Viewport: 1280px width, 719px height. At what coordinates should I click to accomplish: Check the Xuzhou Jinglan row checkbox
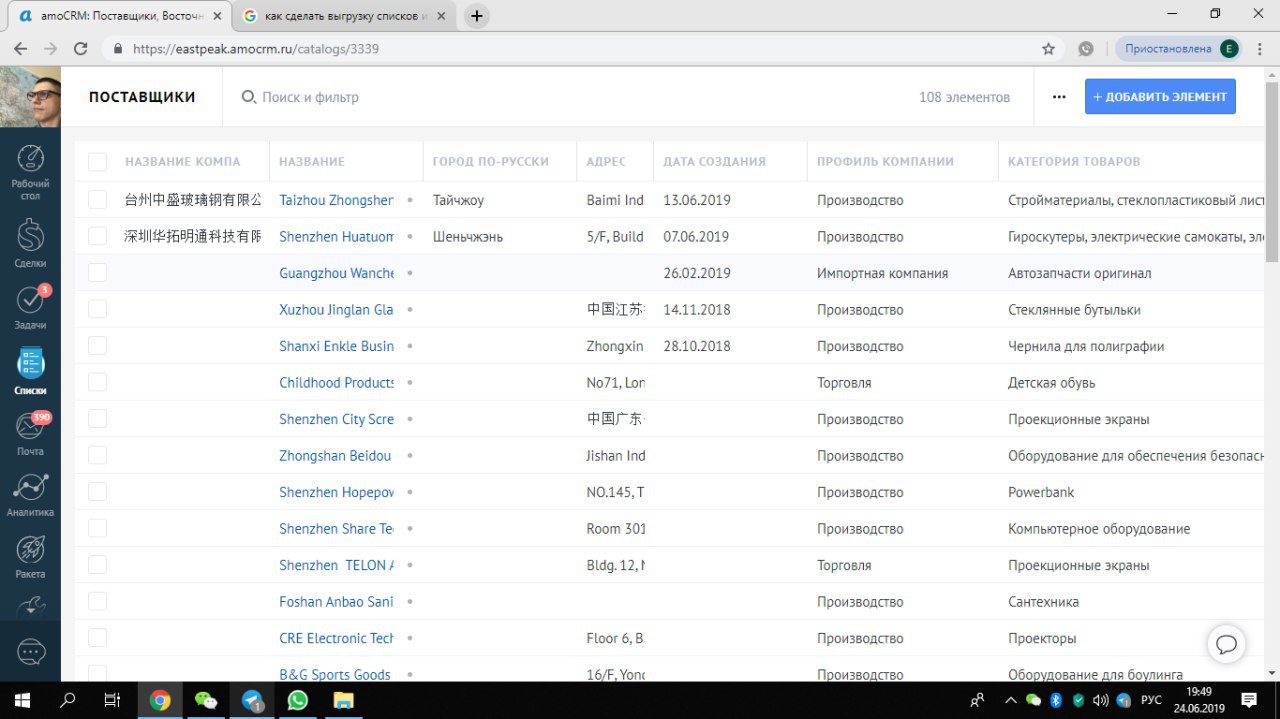point(97,309)
